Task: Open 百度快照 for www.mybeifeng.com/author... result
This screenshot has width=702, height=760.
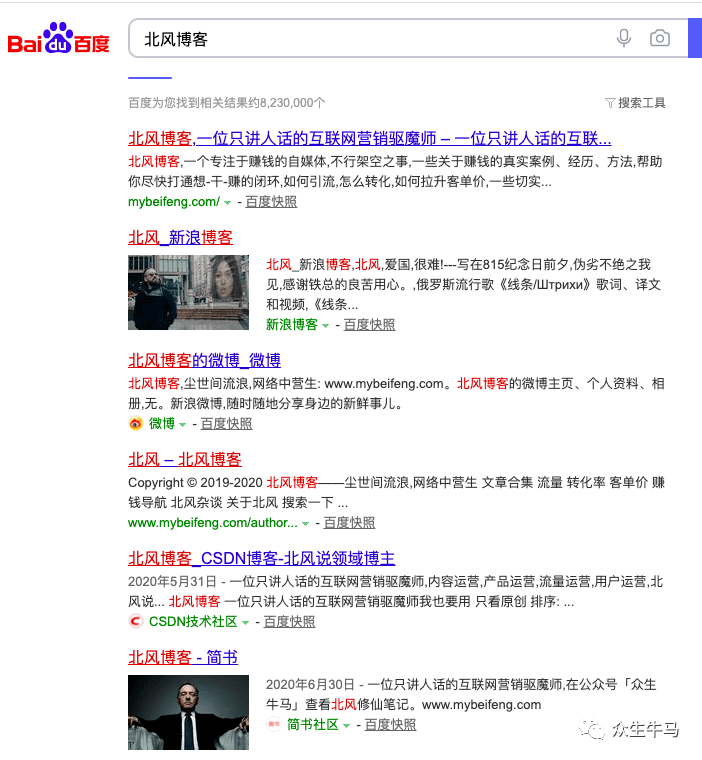Action: pyautogui.click(x=349, y=522)
